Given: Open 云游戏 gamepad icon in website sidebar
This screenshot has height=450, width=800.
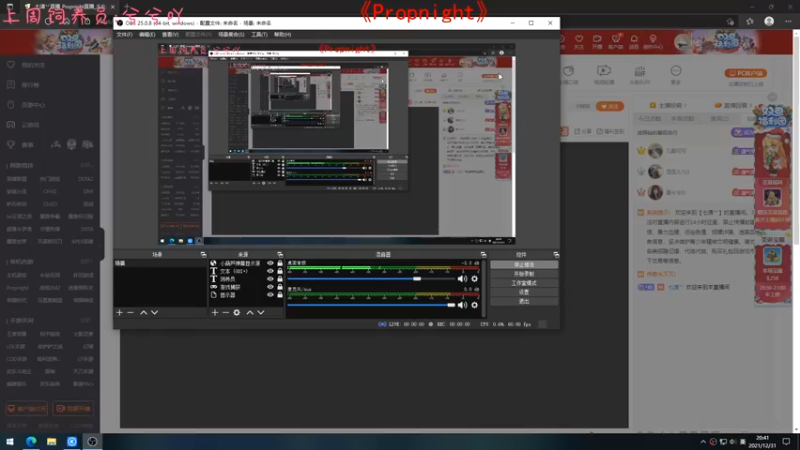Looking at the screenshot, I should pyautogui.click(x=11, y=124).
